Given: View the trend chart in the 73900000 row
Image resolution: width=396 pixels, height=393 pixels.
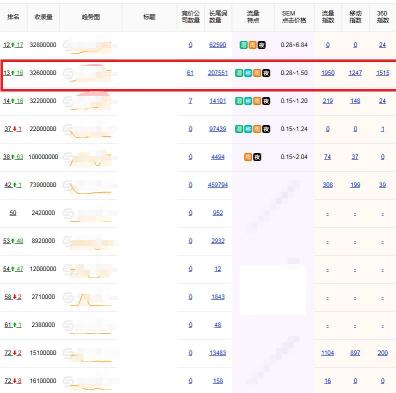Looking at the screenshot, I should (x=90, y=186).
